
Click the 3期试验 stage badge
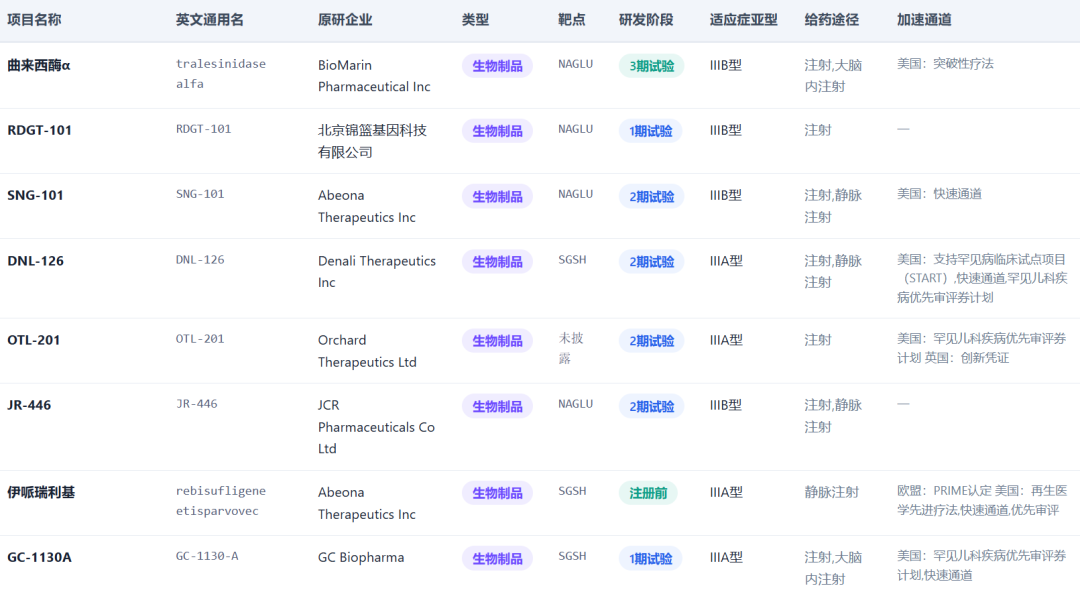tap(652, 66)
